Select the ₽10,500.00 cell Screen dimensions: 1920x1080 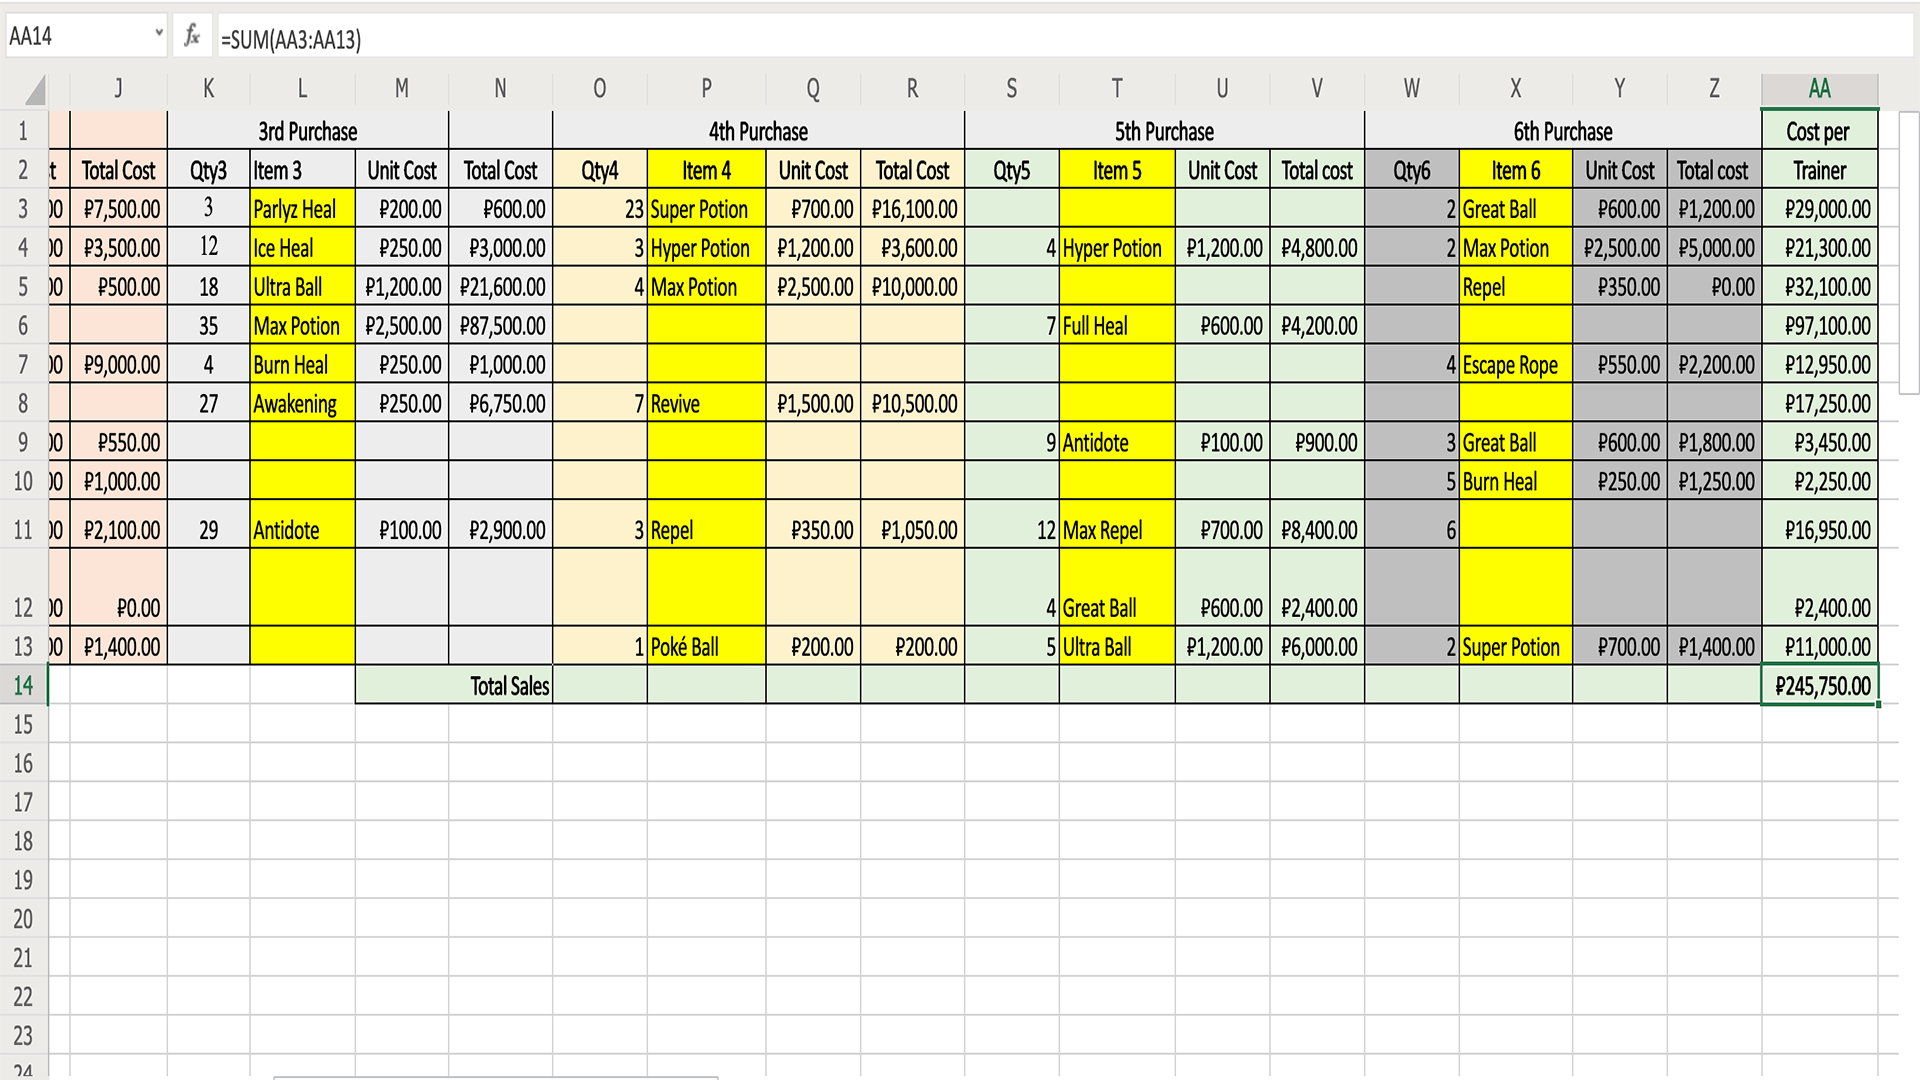(912, 404)
